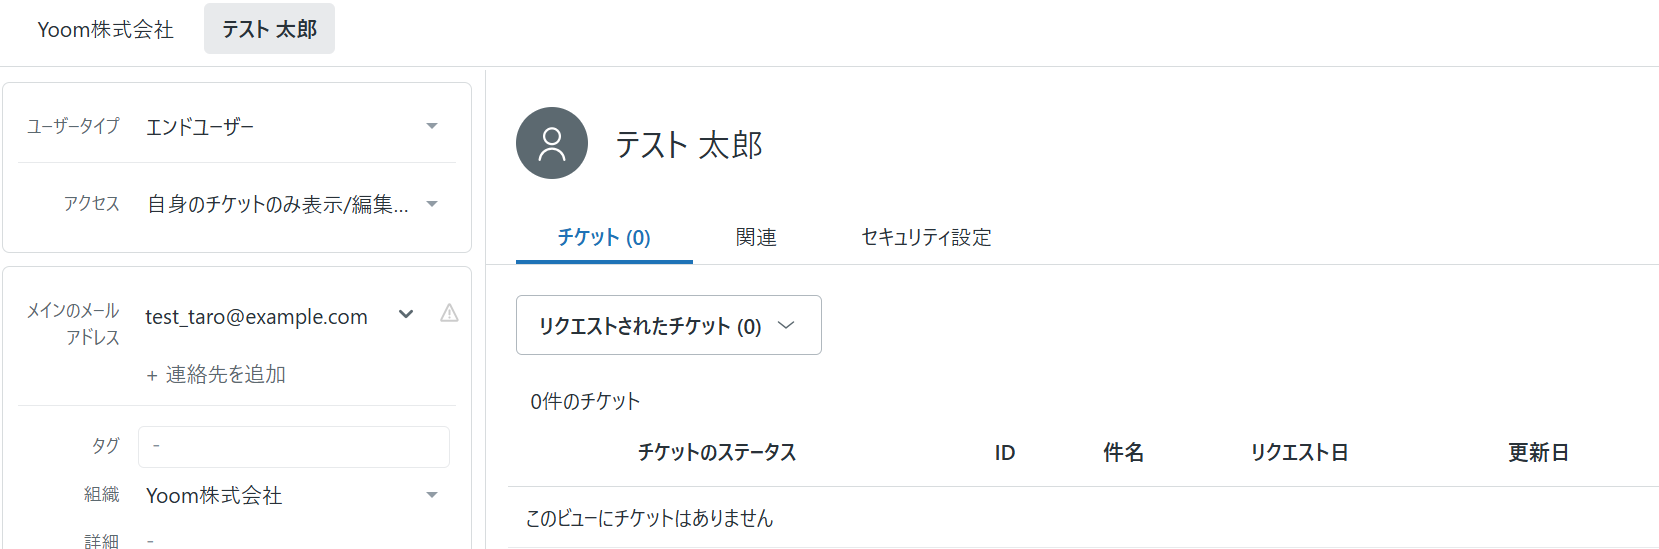Select the Yoom株式会社 top tab
This screenshot has height=549, width=1659.
105,30
